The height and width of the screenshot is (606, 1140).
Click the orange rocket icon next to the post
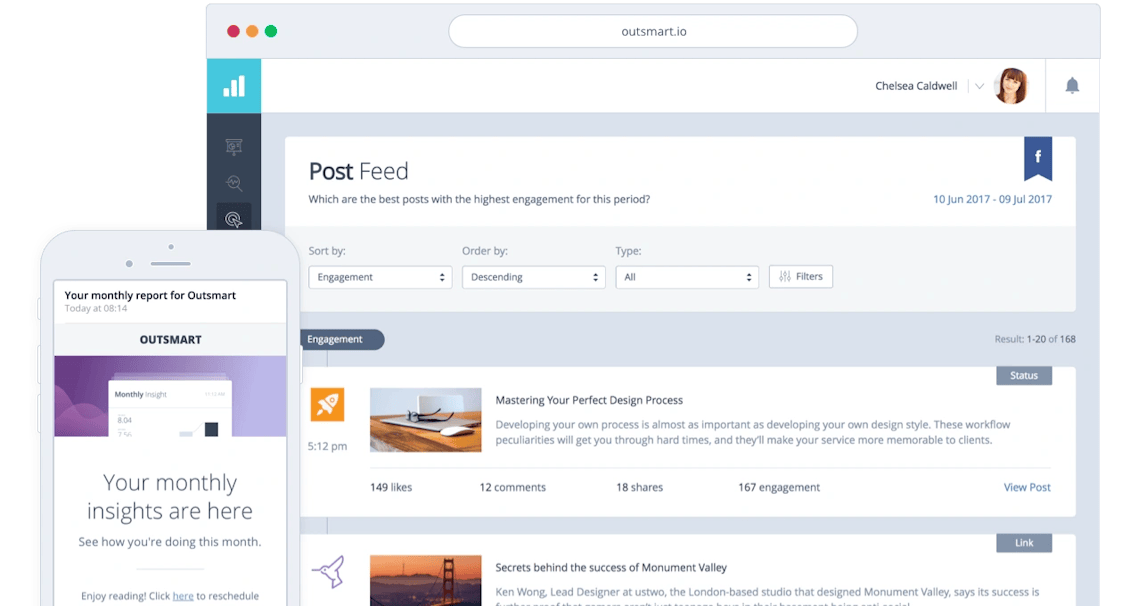coord(328,404)
